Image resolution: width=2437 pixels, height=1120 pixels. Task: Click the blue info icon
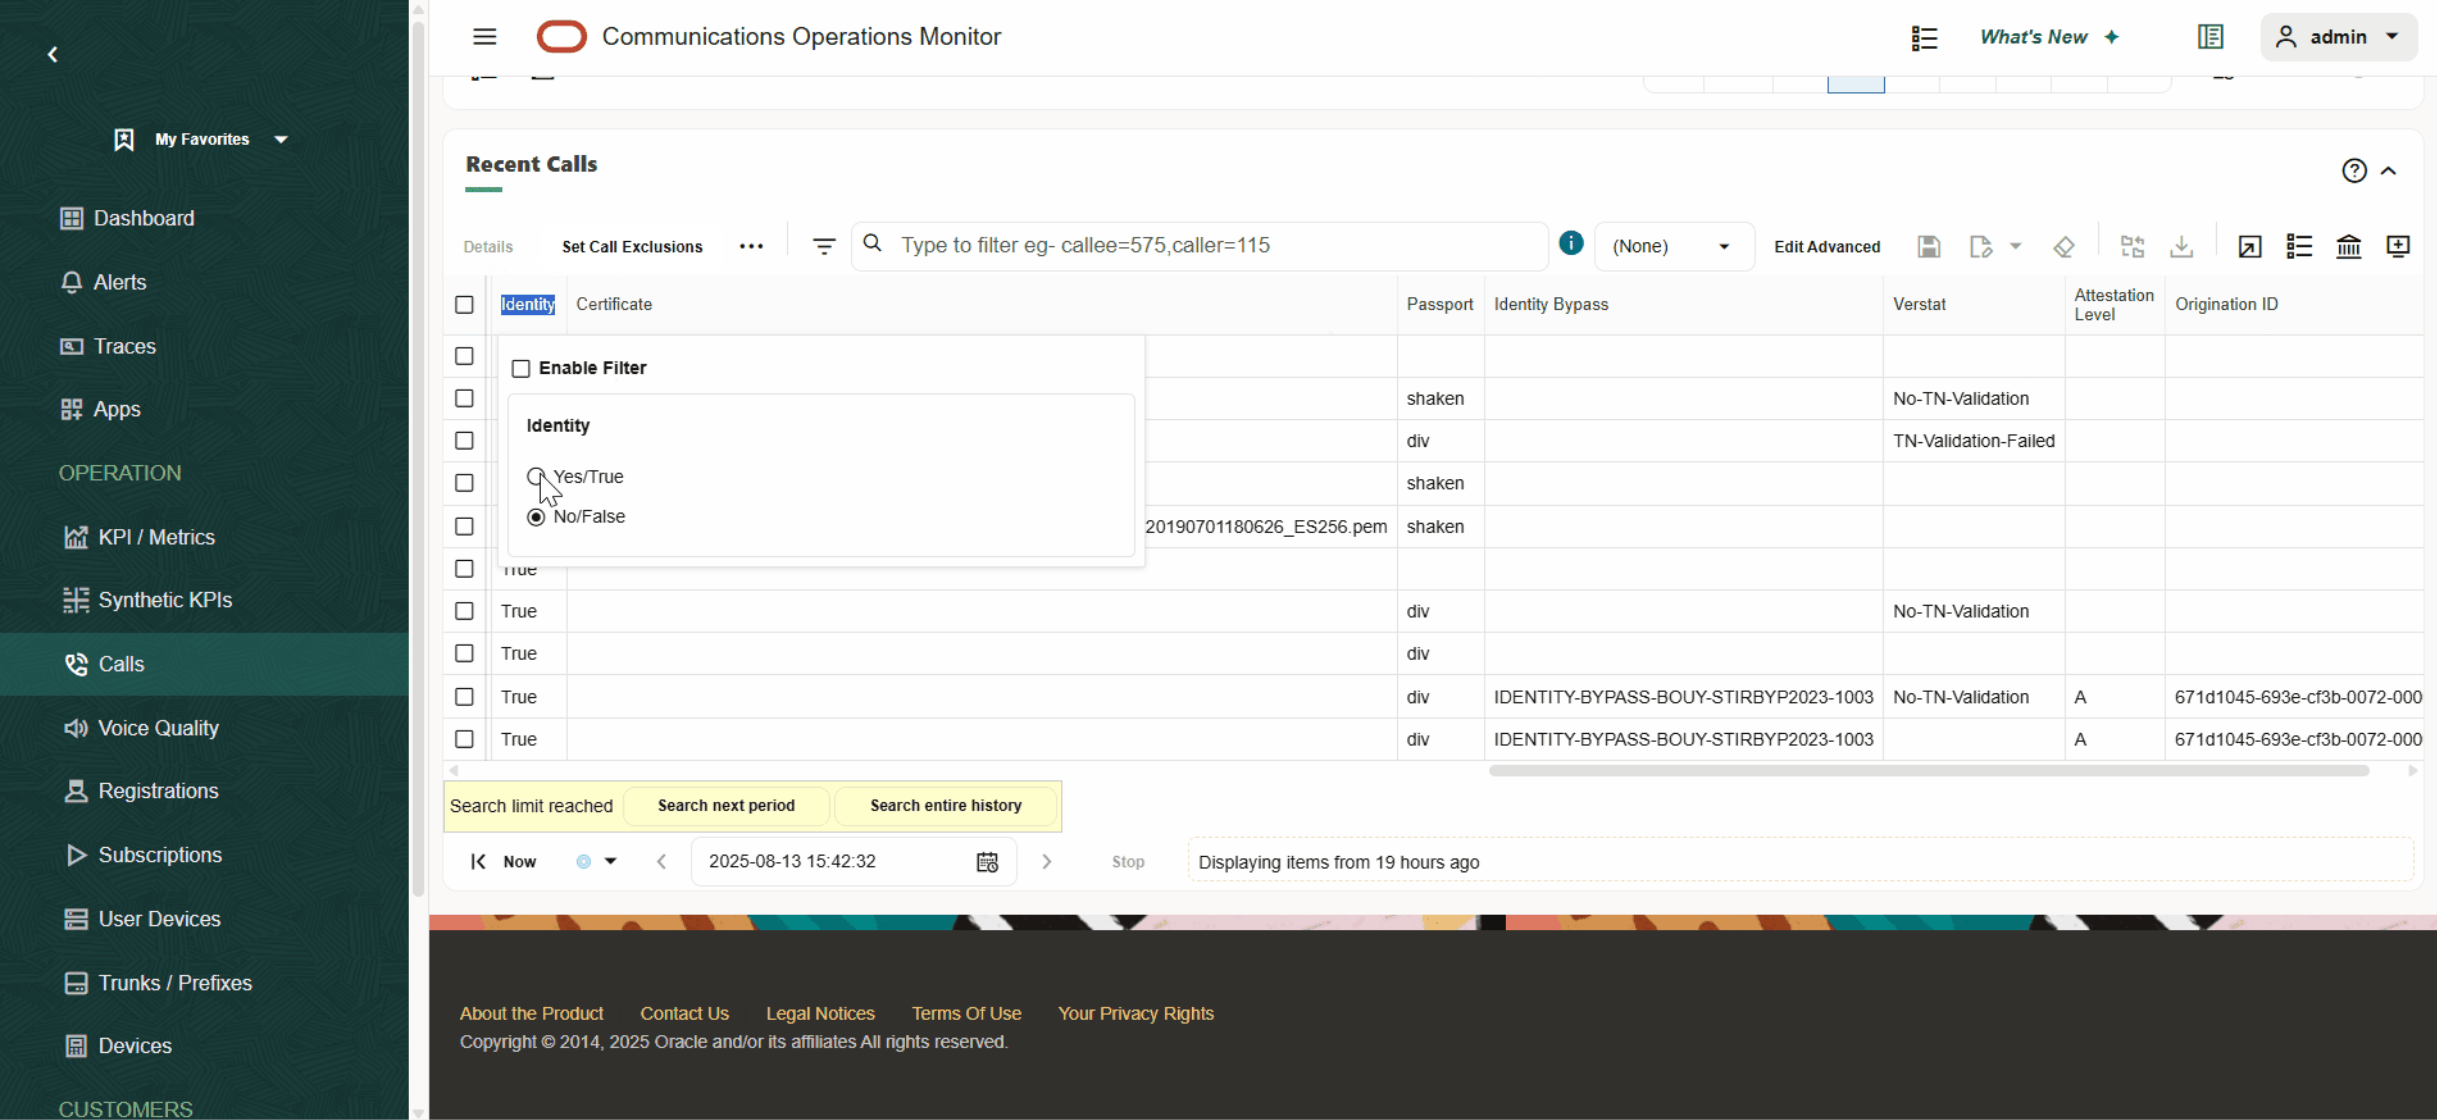pyautogui.click(x=1570, y=243)
